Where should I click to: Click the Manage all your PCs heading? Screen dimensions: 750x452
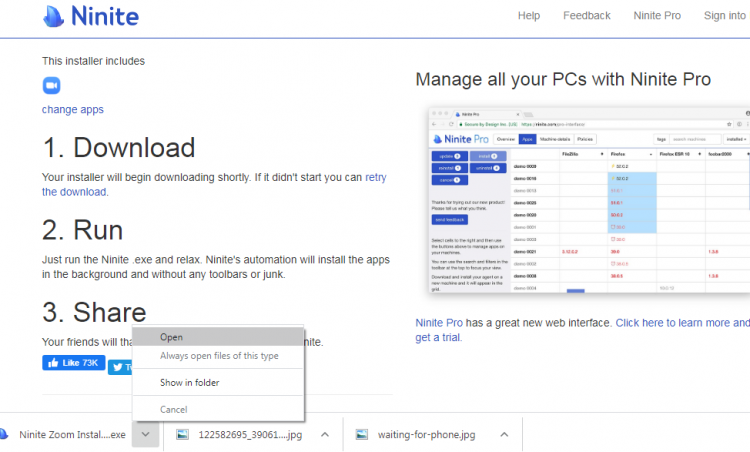(x=563, y=79)
